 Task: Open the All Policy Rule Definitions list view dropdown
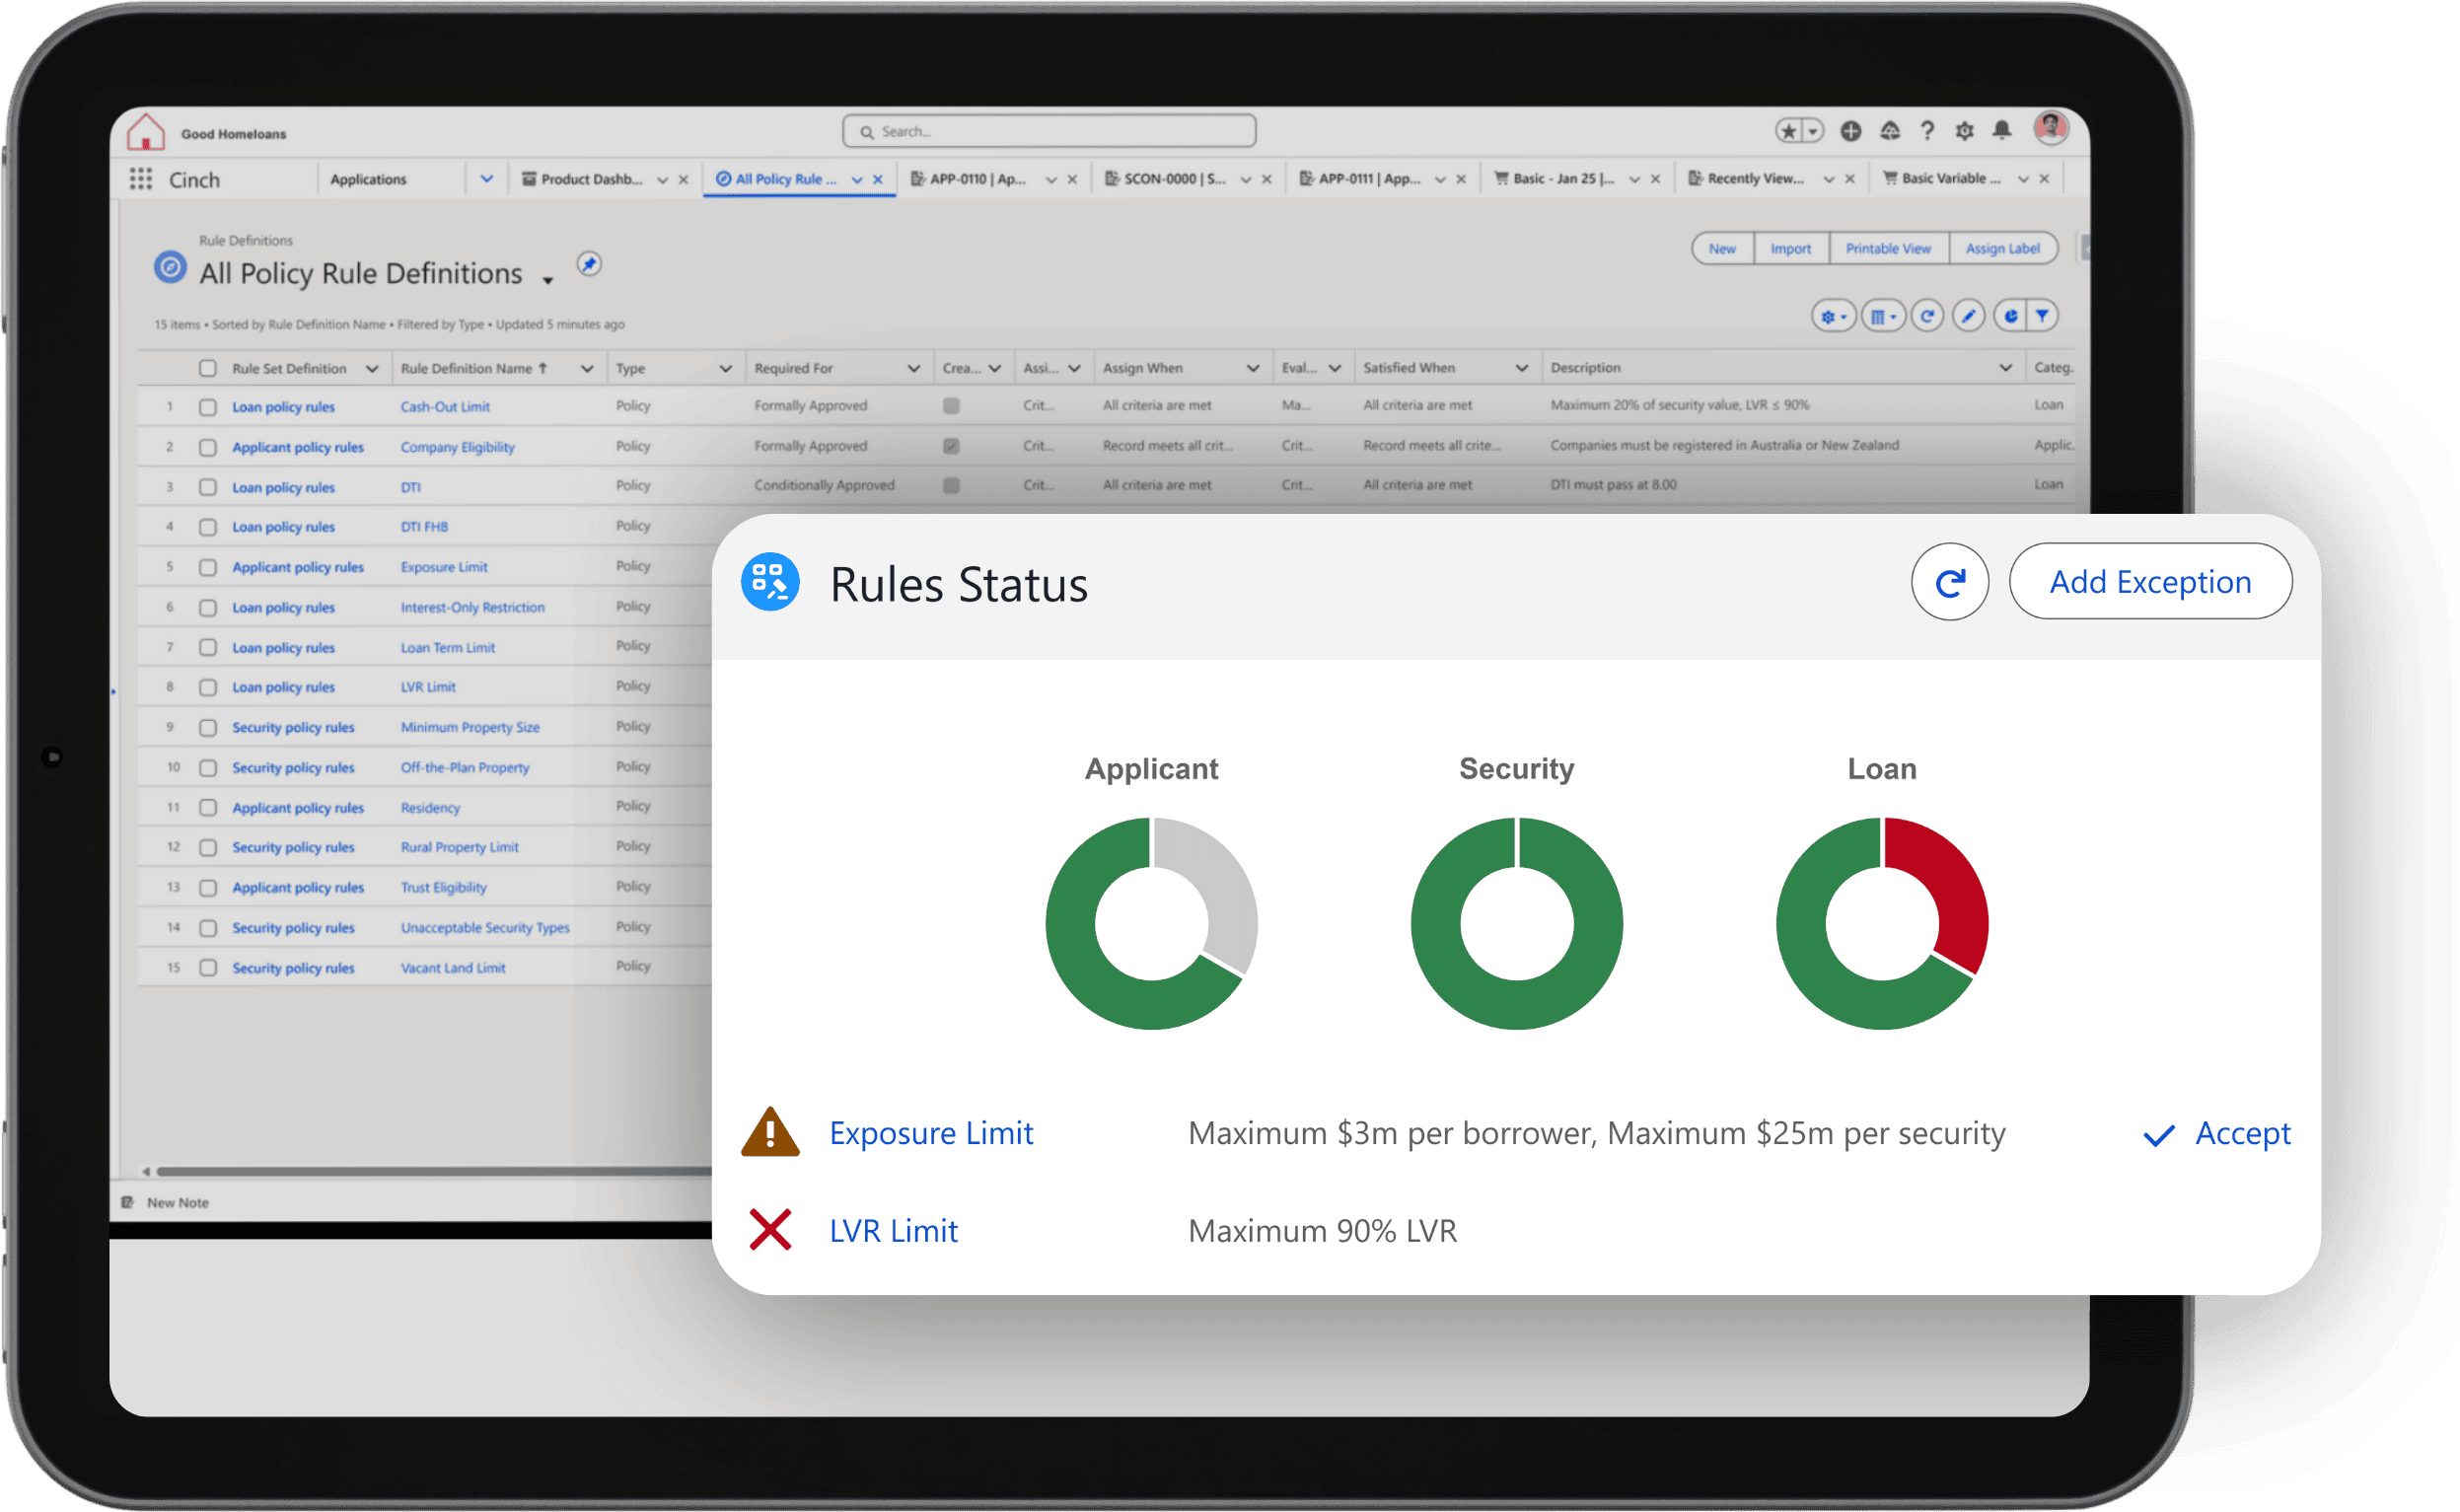click(x=548, y=280)
